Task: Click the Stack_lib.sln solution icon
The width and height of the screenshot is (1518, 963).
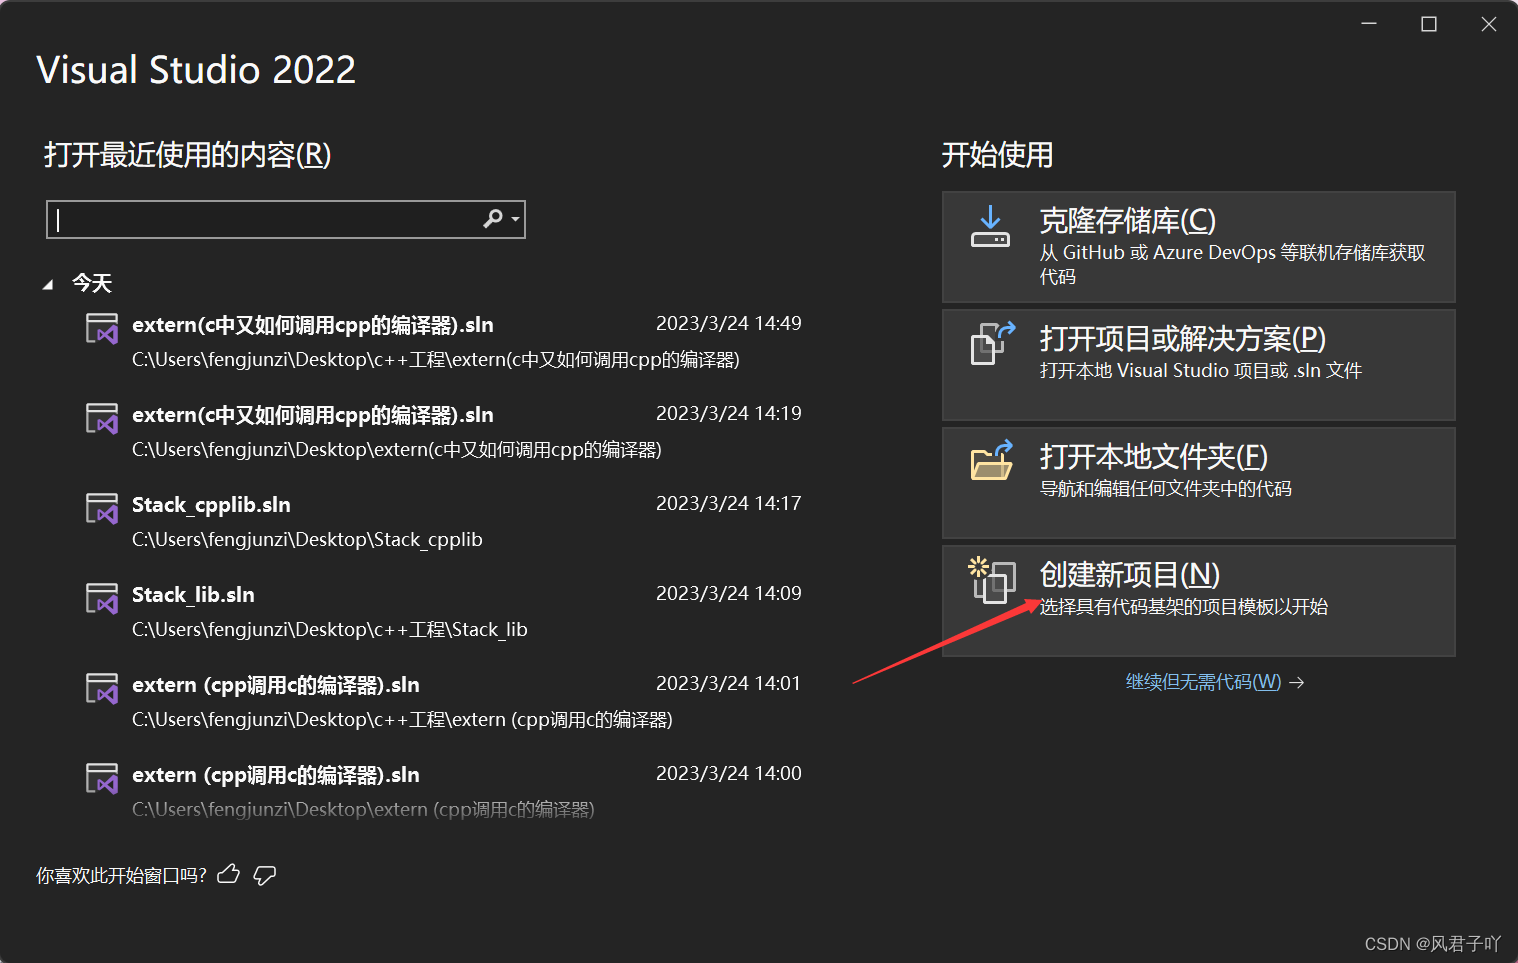Action: (102, 599)
